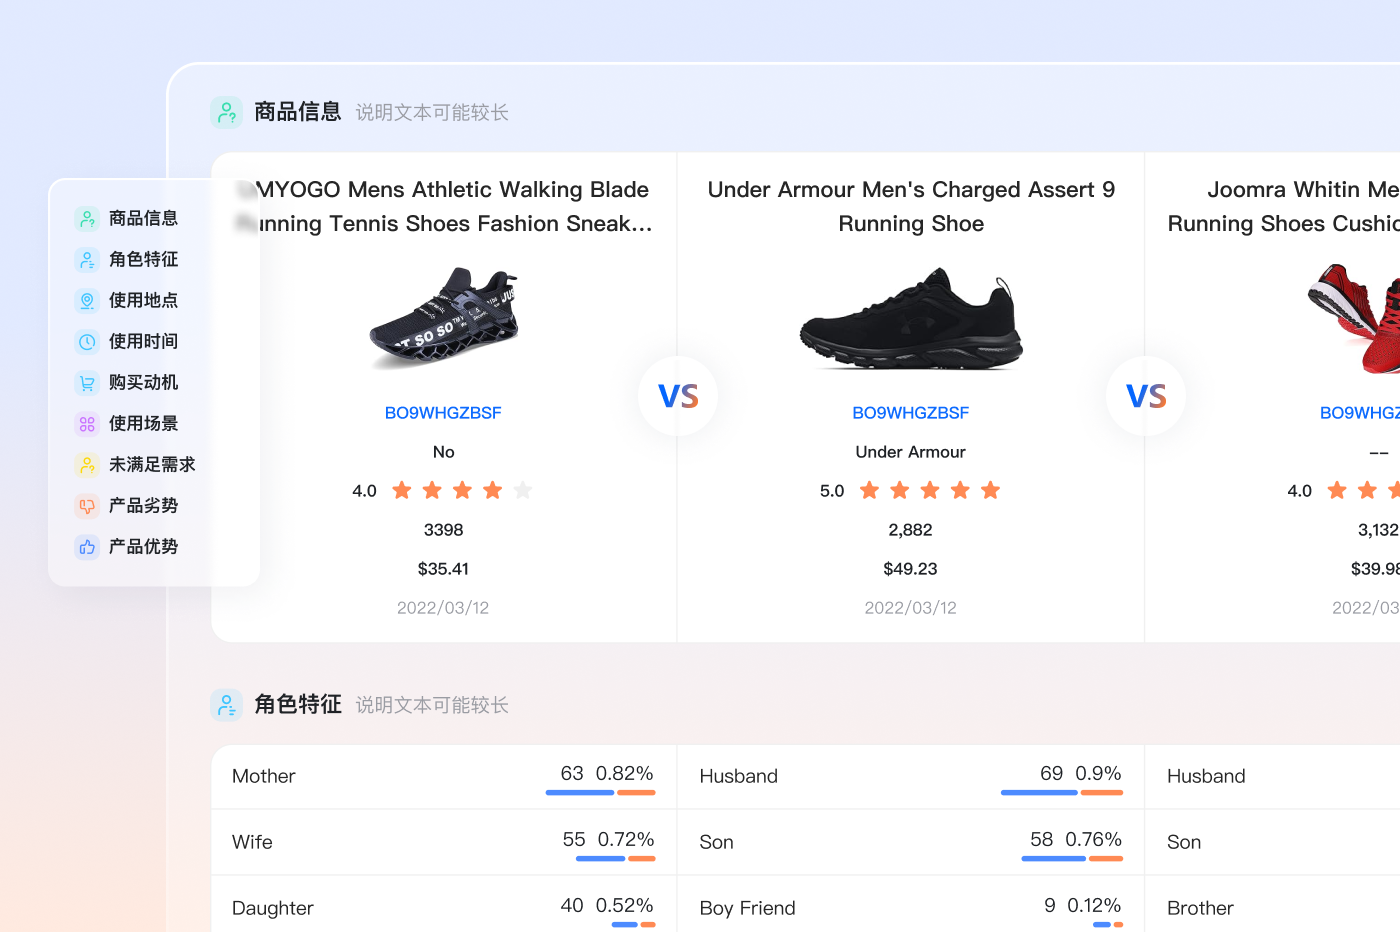Click the 产品劣势 thumbs-down icon
The height and width of the screenshot is (932, 1400).
[x=87, y=505]
